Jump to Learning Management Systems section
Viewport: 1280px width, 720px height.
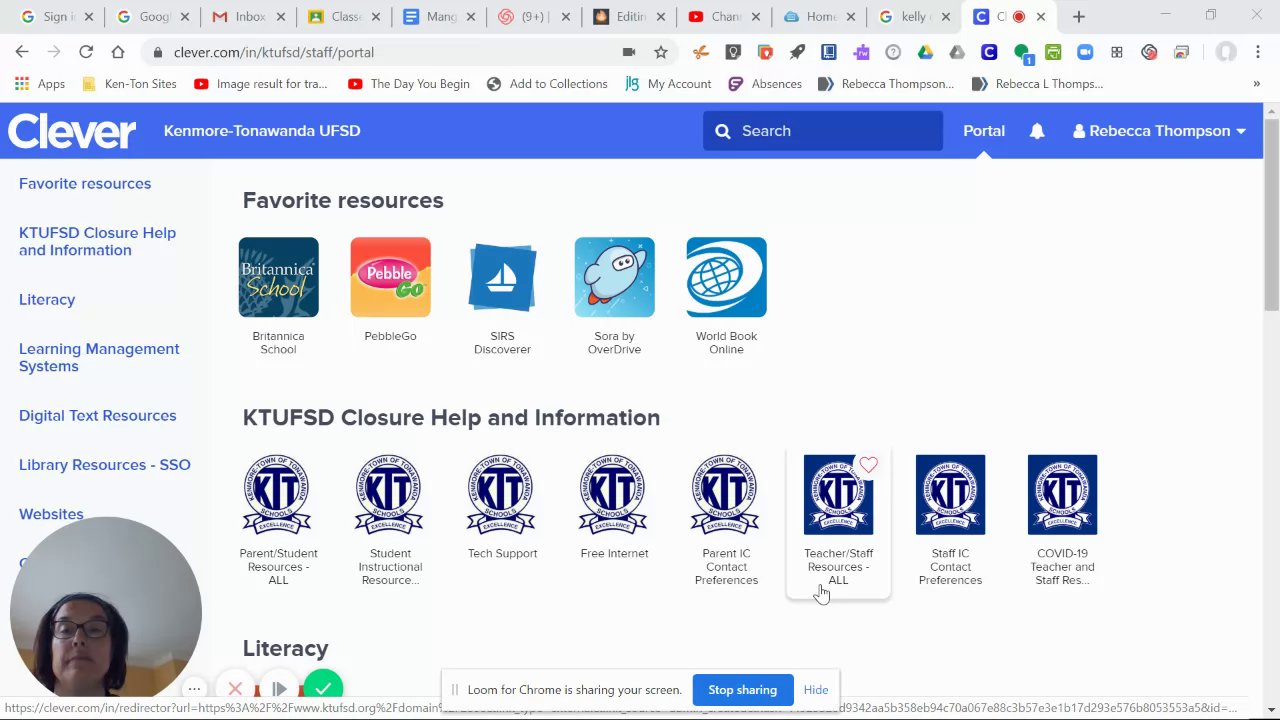[99, 358]
